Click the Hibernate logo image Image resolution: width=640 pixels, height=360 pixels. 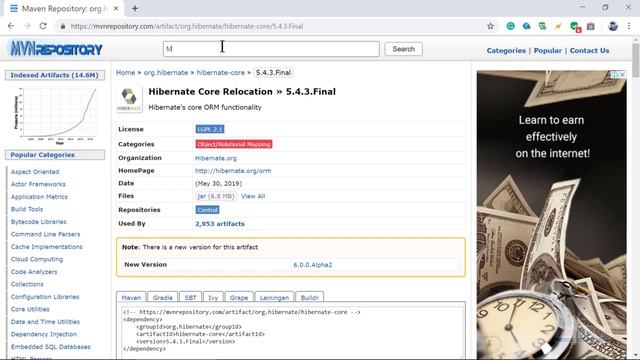click(129, 99)
